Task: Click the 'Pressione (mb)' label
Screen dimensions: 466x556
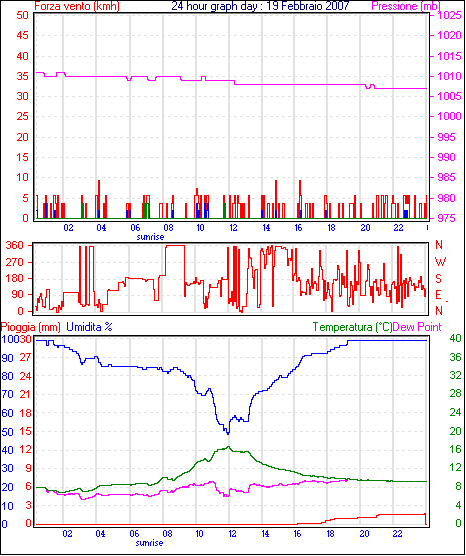Action: 406,6
